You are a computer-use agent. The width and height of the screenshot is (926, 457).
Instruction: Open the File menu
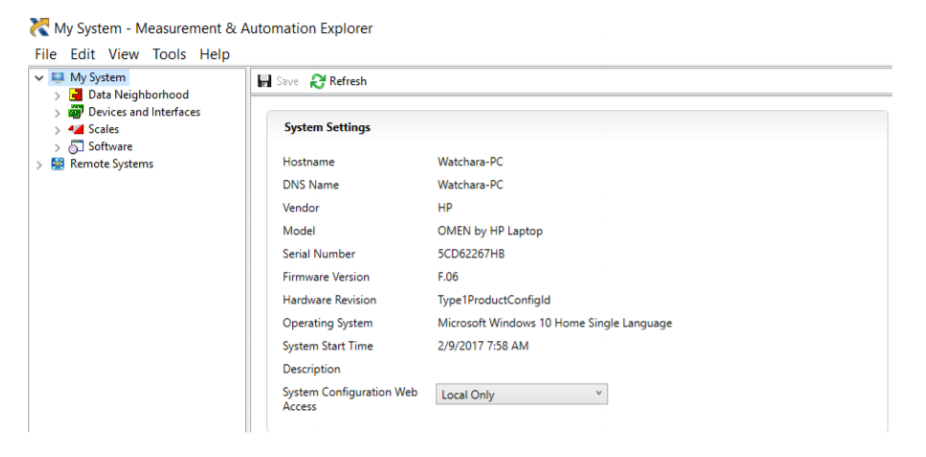point(46,54)
